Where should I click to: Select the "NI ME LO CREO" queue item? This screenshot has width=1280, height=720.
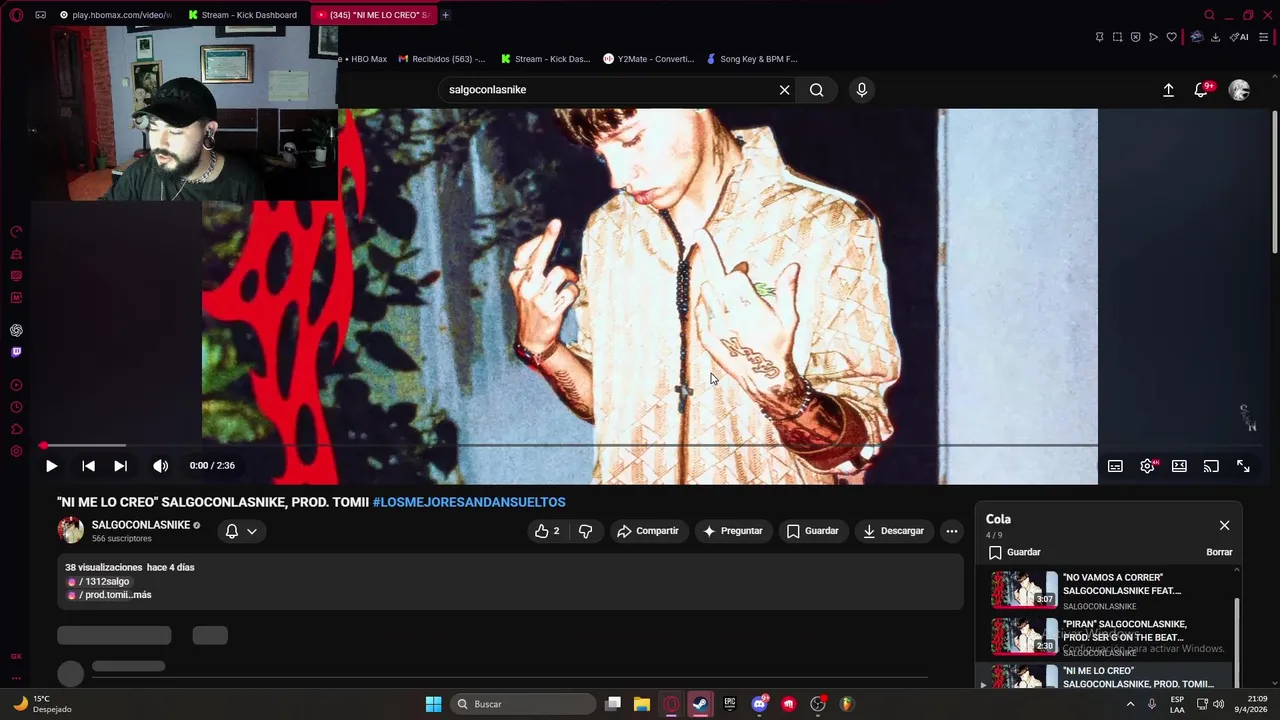1105,677
